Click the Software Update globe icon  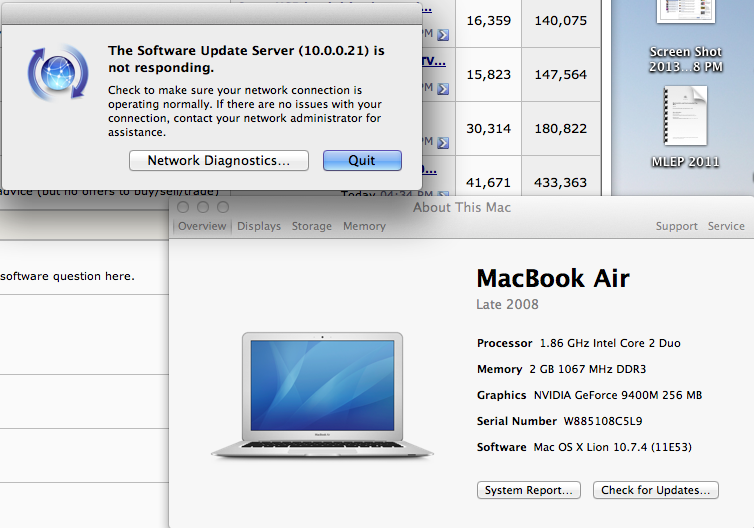(x=58, y=73)
